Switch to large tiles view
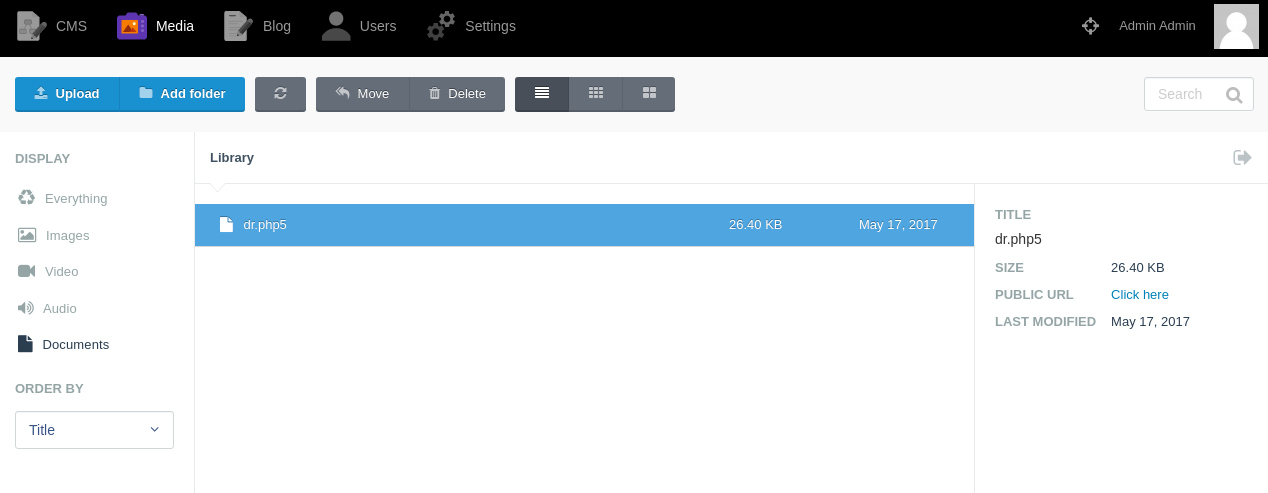The width and height of the screenshot is (1268, 493). 649,94
